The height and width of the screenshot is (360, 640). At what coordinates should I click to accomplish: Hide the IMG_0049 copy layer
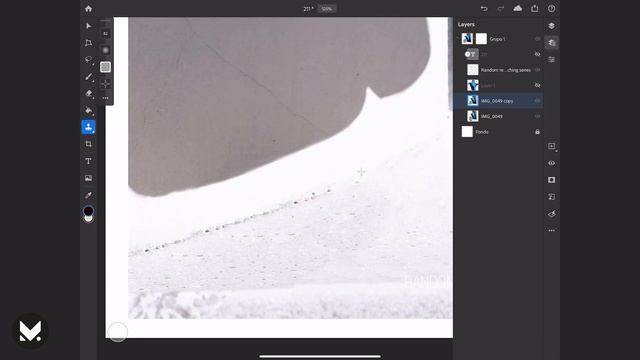538,101
